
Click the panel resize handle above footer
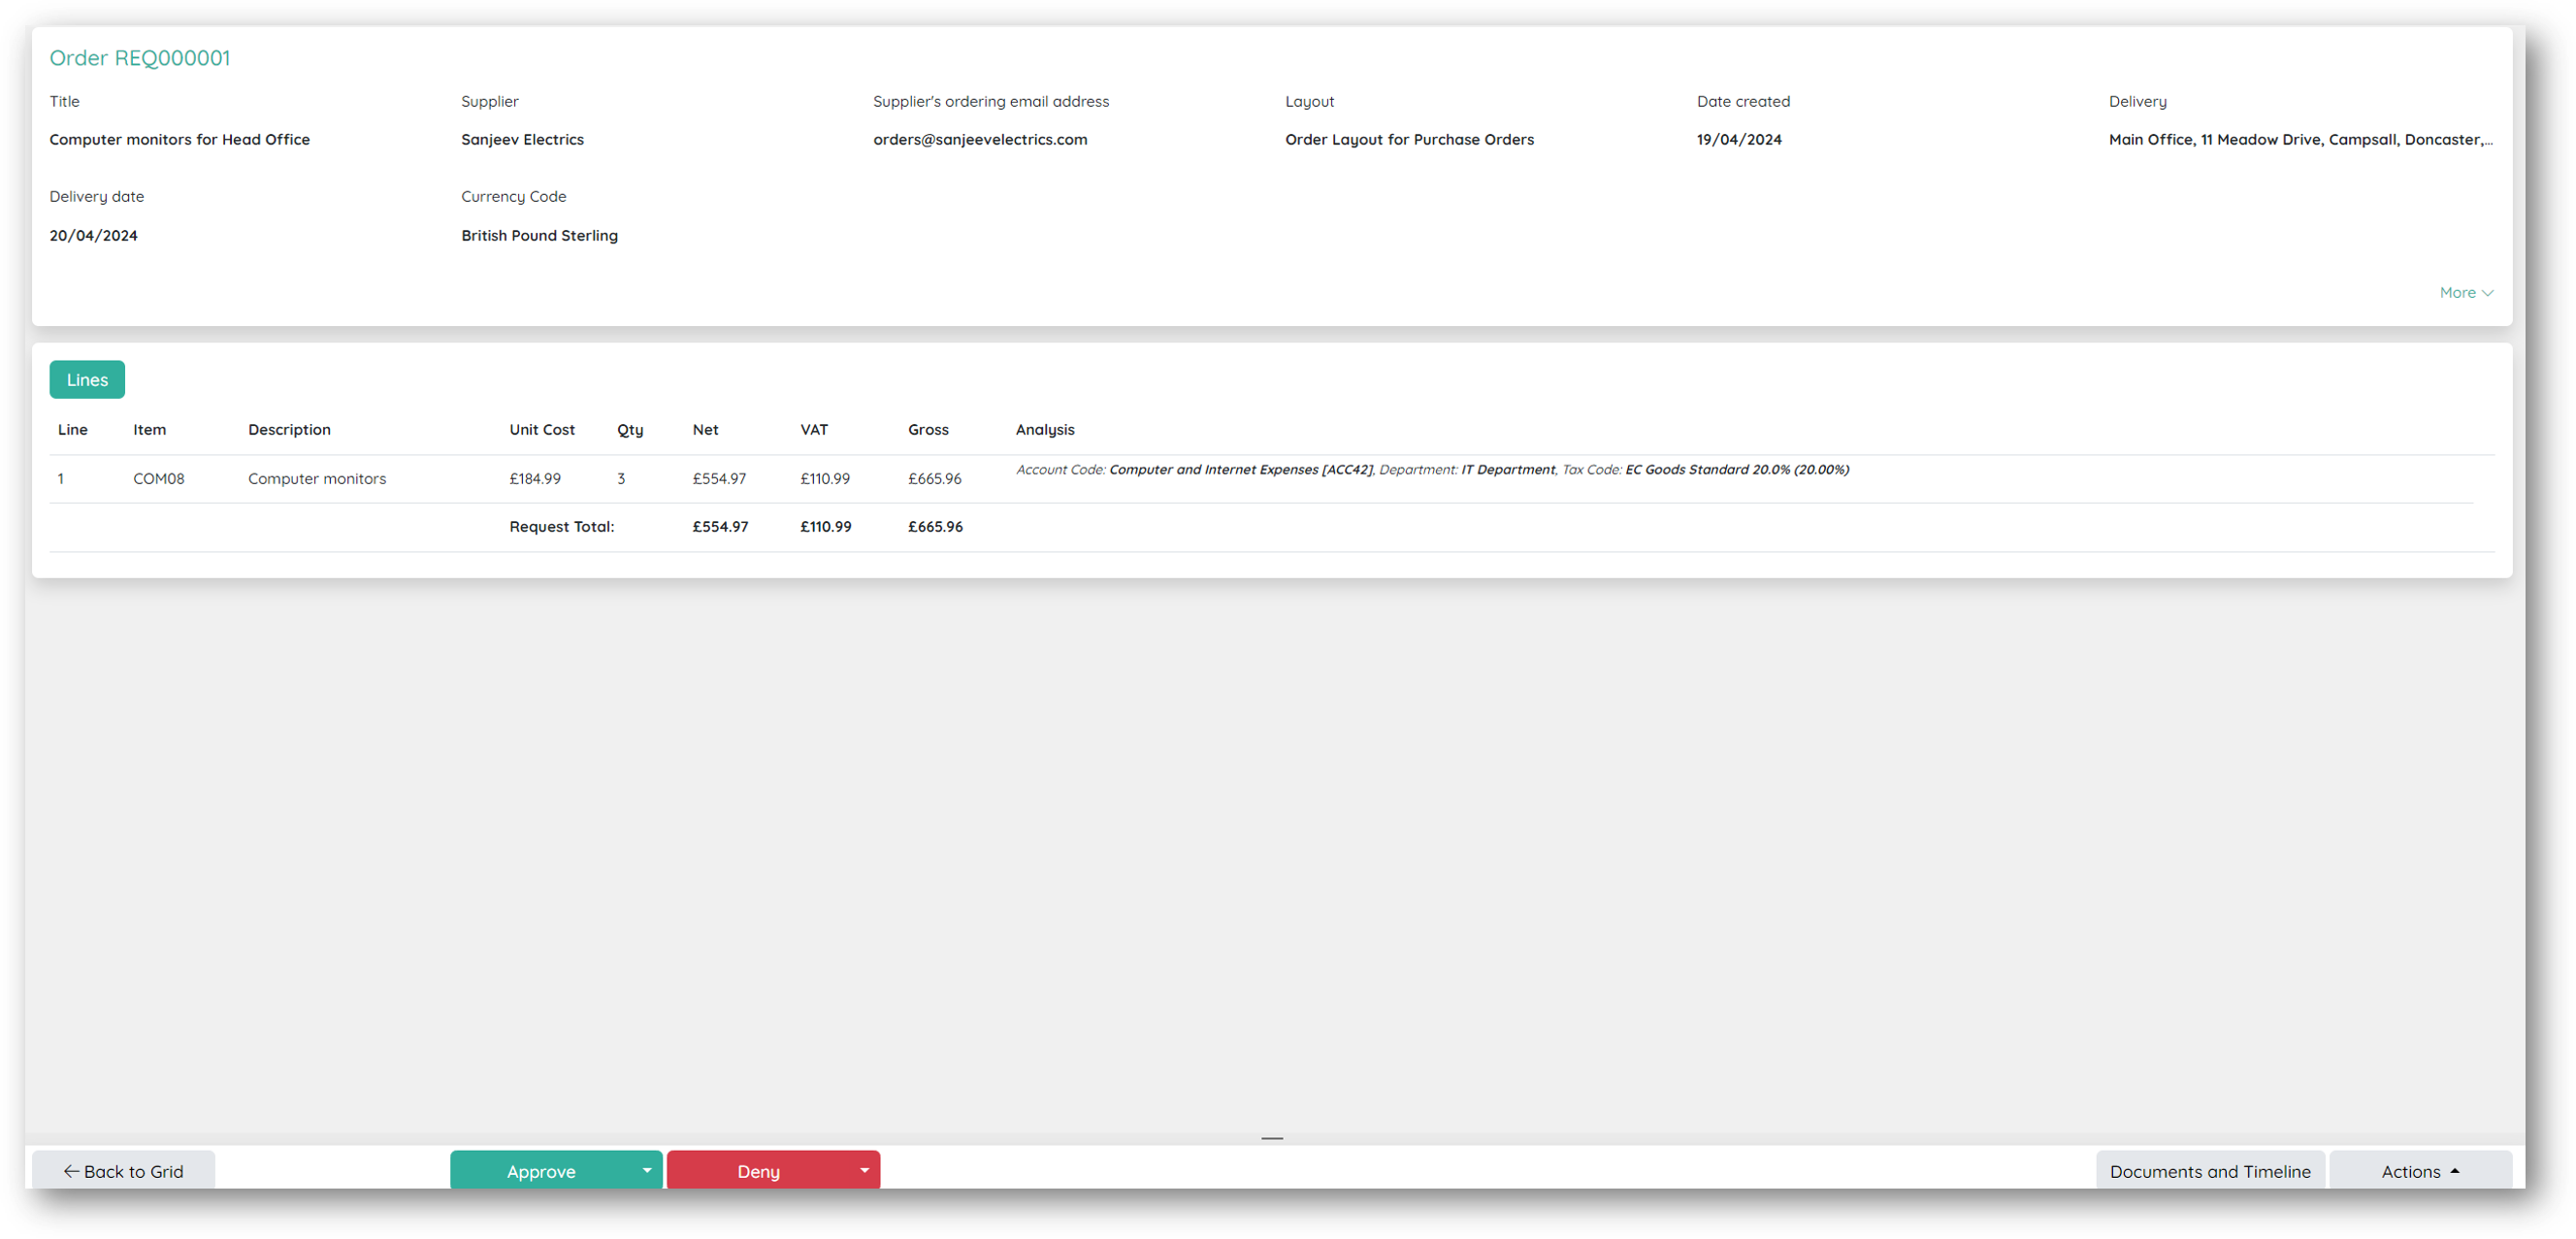click(1271, 1138)
